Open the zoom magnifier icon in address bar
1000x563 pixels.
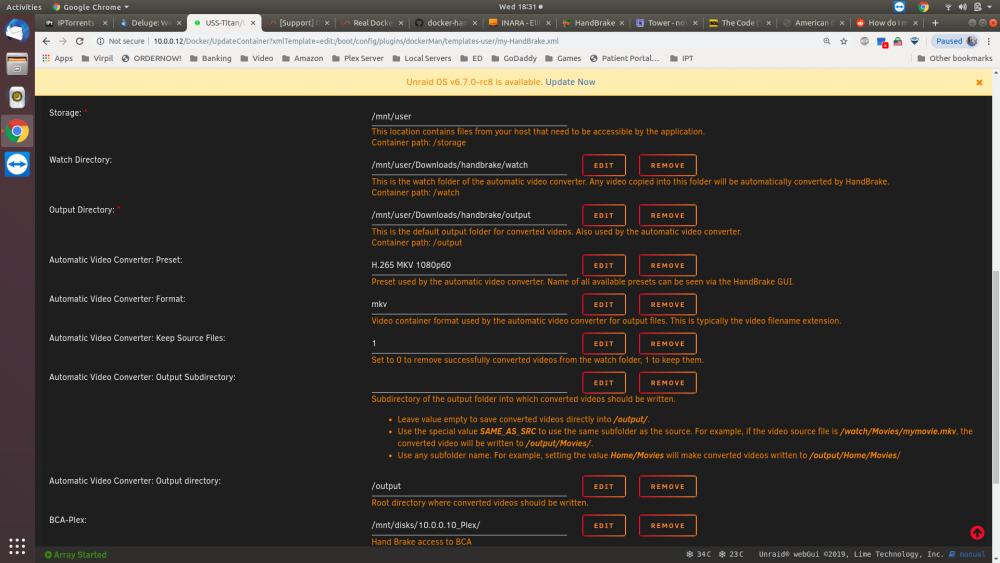click(827, 41)
